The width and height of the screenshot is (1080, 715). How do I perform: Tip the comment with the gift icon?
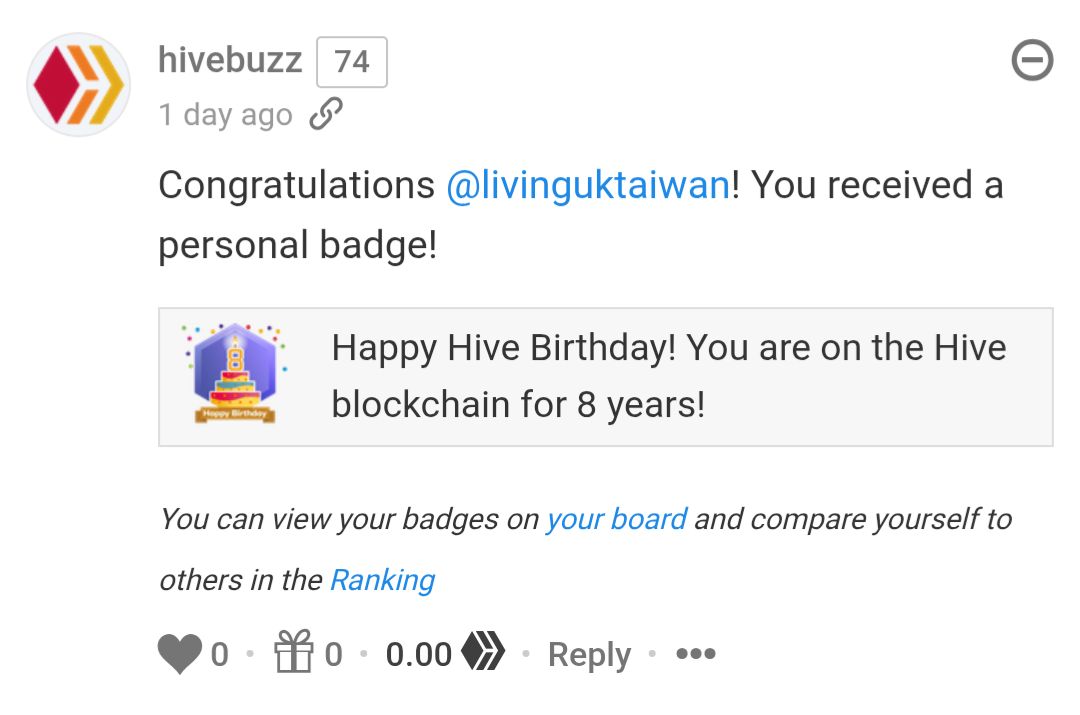click(x=294, y=651)
